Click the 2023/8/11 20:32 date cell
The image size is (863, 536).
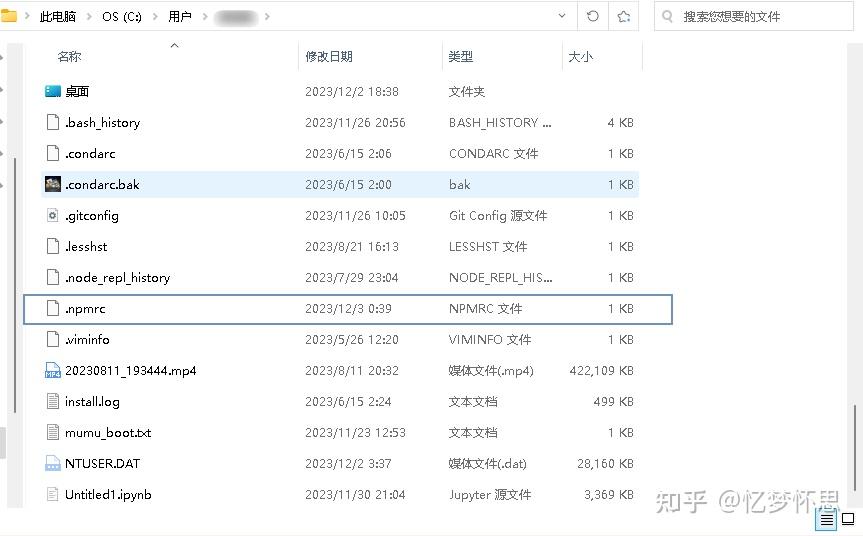[x=352, y=370]
